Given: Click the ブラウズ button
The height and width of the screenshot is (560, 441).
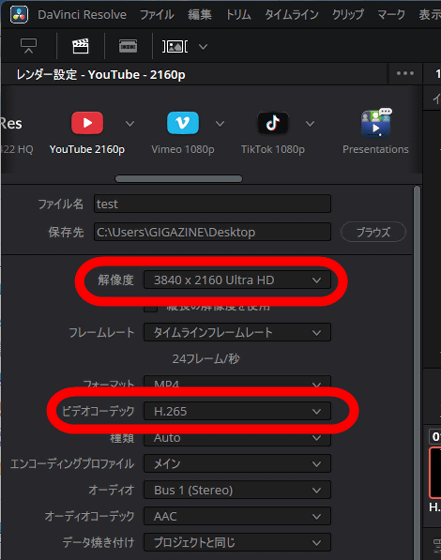Looking at the screenshot, I should point(373,232).
